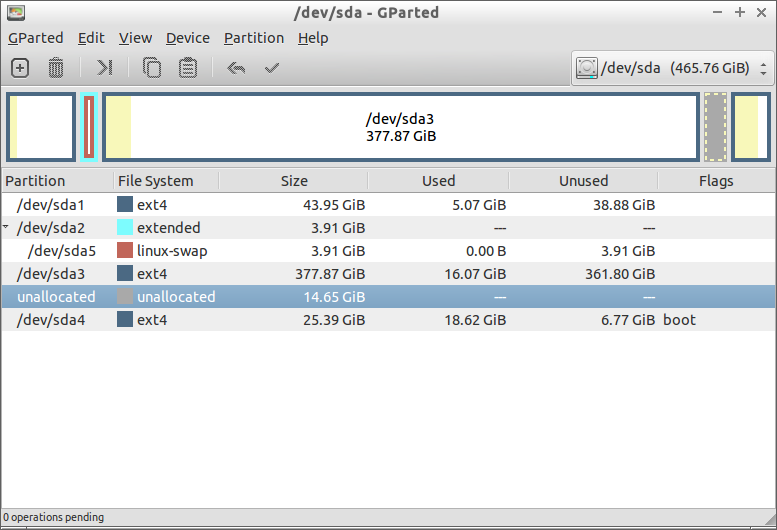Click the red linux-swap color swatch
Image resolution: width=777 pixels, height=530 pixels.
click(125, 250)
